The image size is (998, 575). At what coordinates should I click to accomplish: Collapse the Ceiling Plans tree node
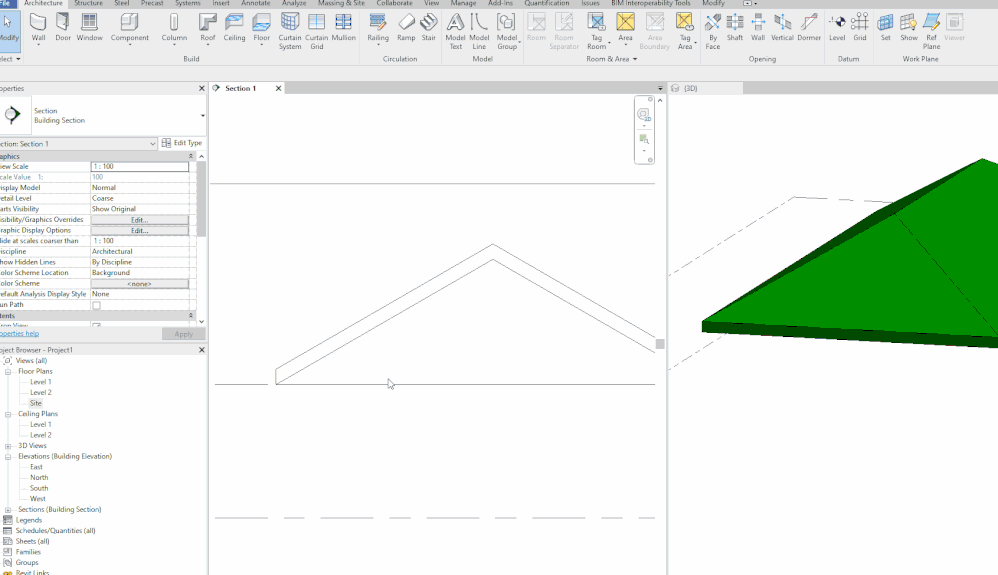pos(8,414)
